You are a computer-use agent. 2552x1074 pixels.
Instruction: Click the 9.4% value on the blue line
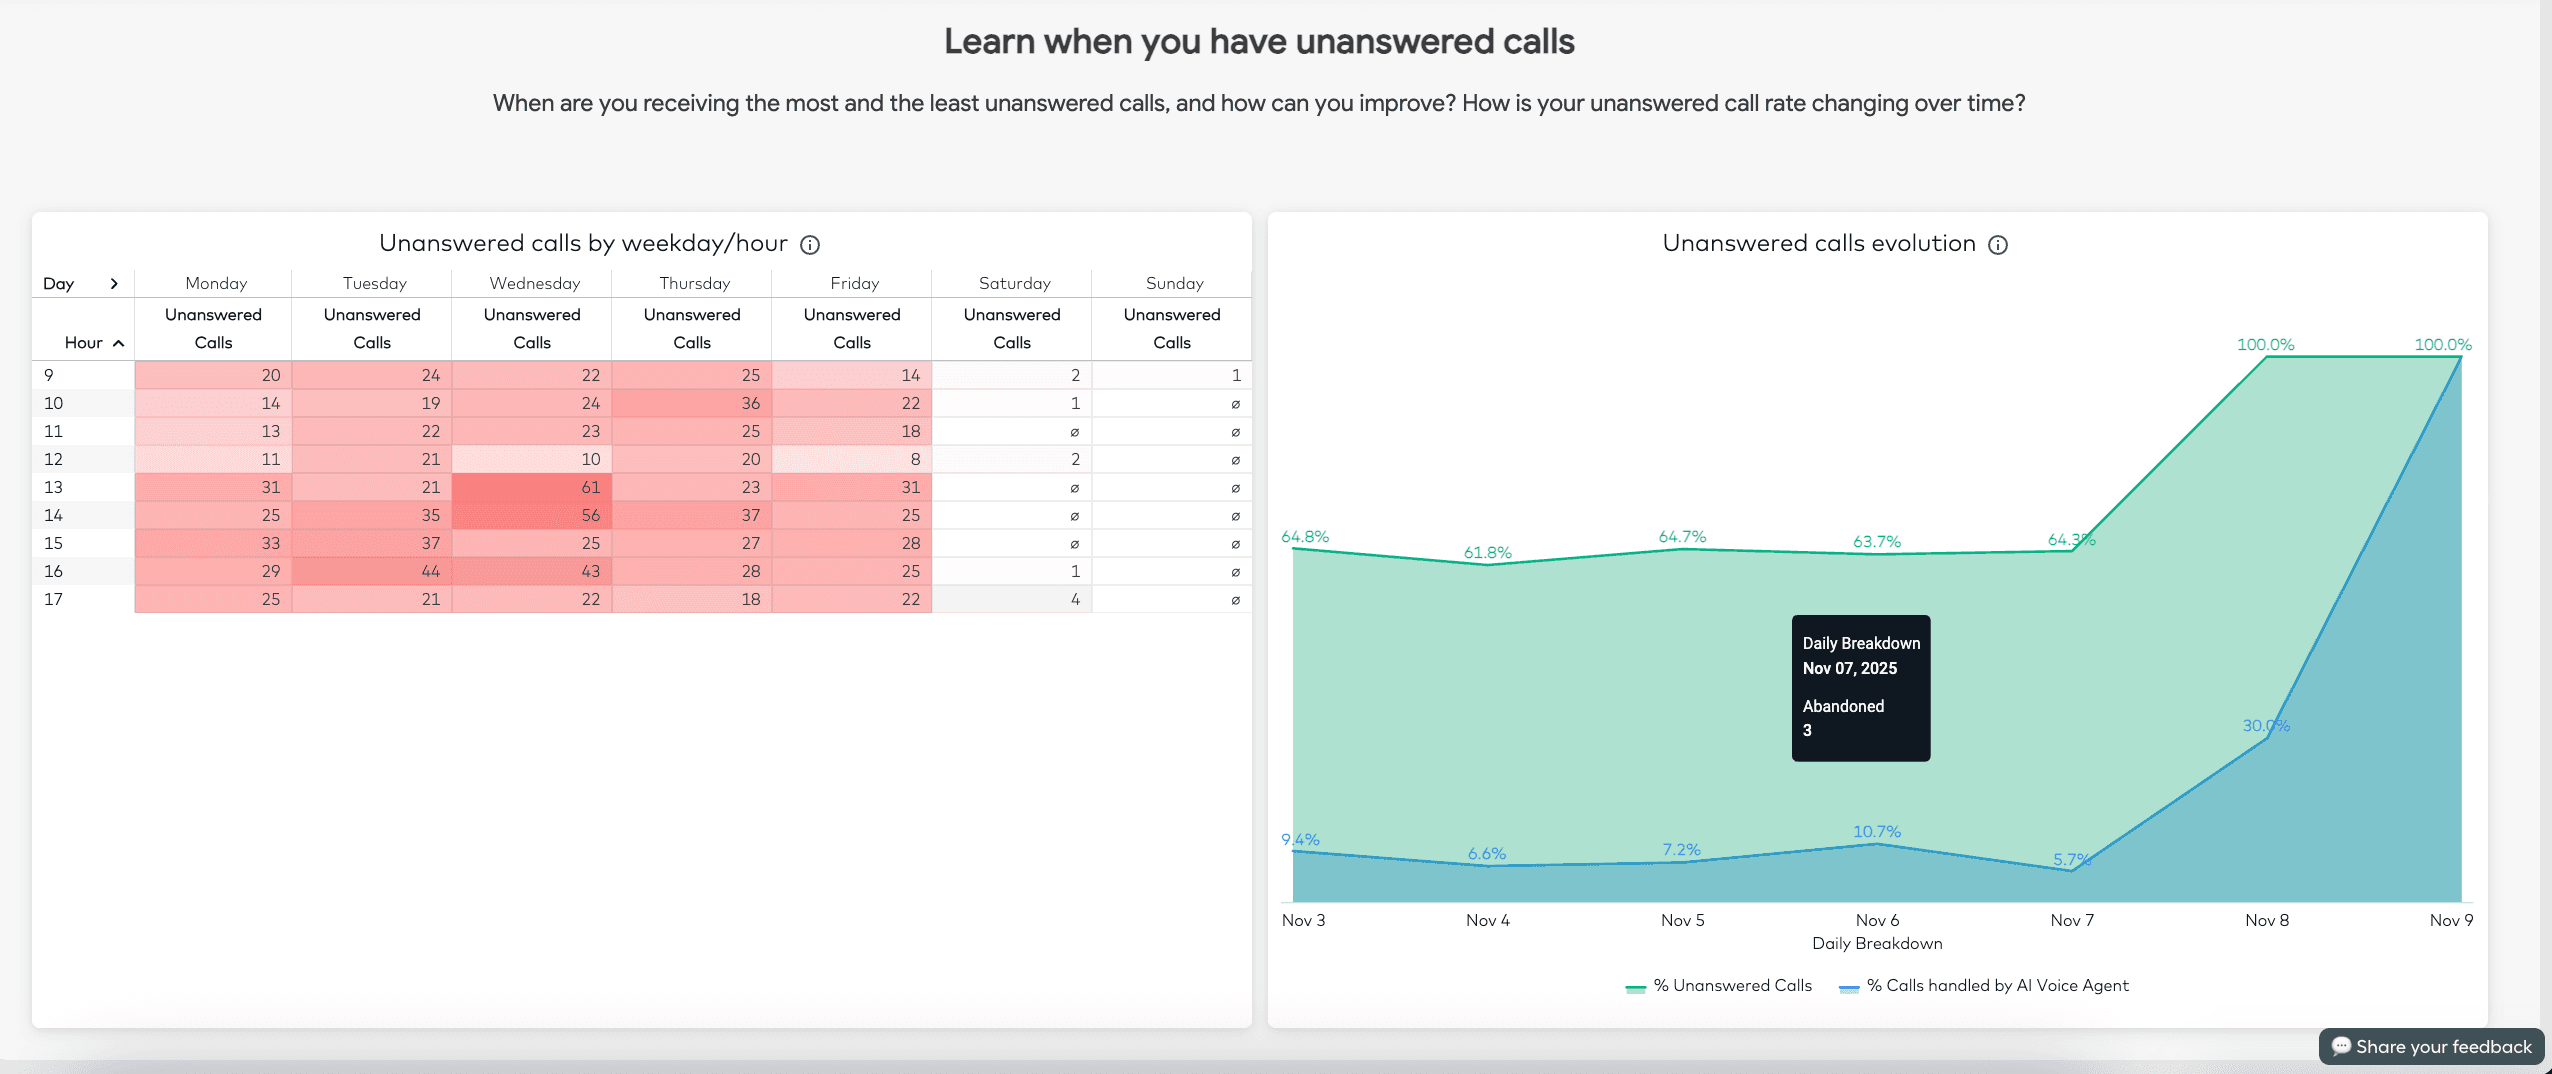pos(1300,838)
